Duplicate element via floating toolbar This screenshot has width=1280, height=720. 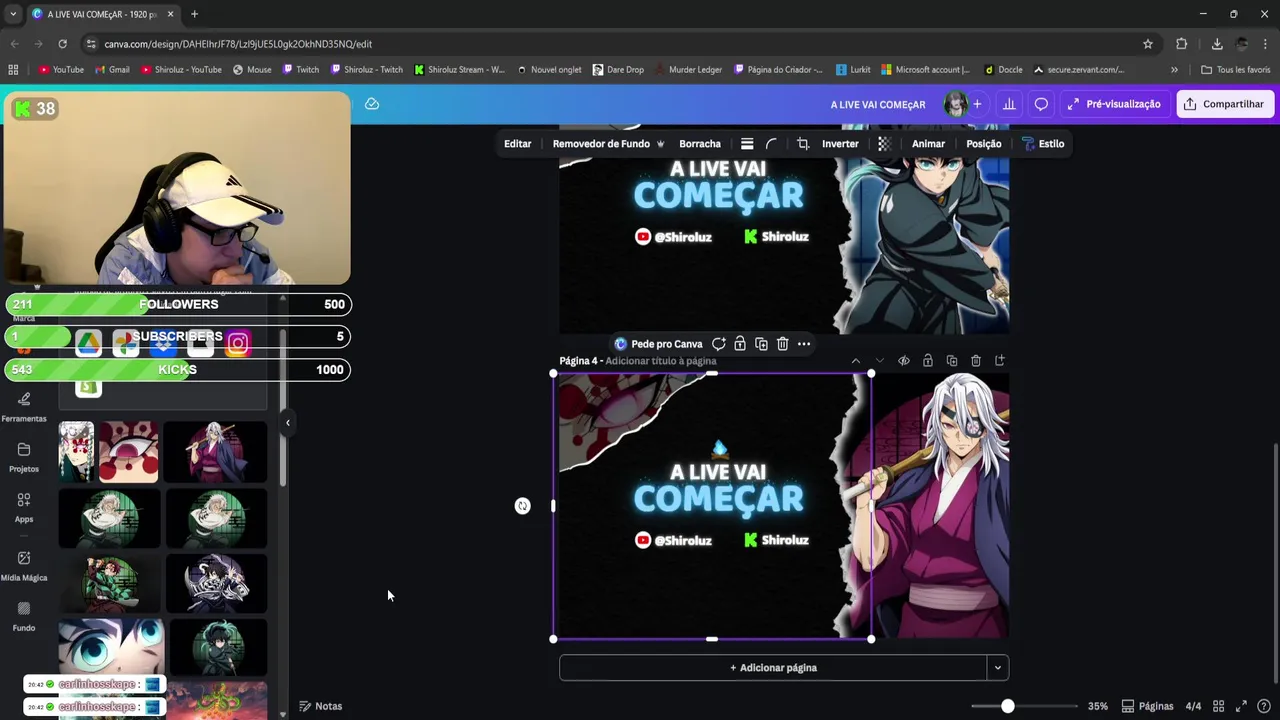pyautogui.click(x=761, y=344)
